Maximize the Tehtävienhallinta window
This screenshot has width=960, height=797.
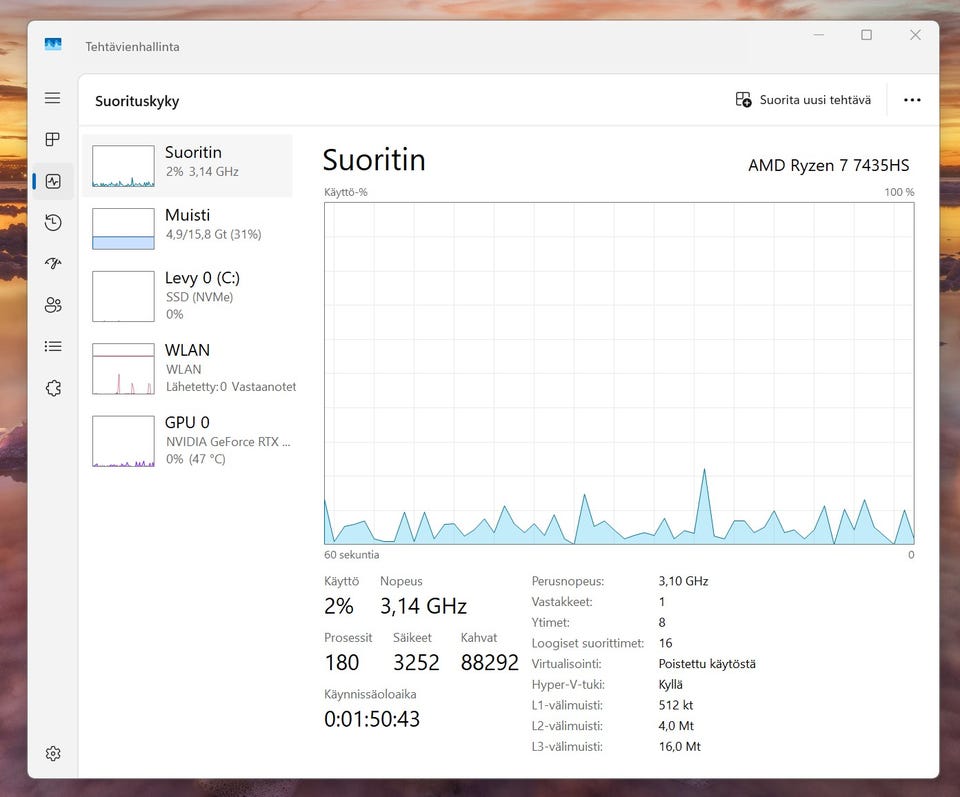866,35
